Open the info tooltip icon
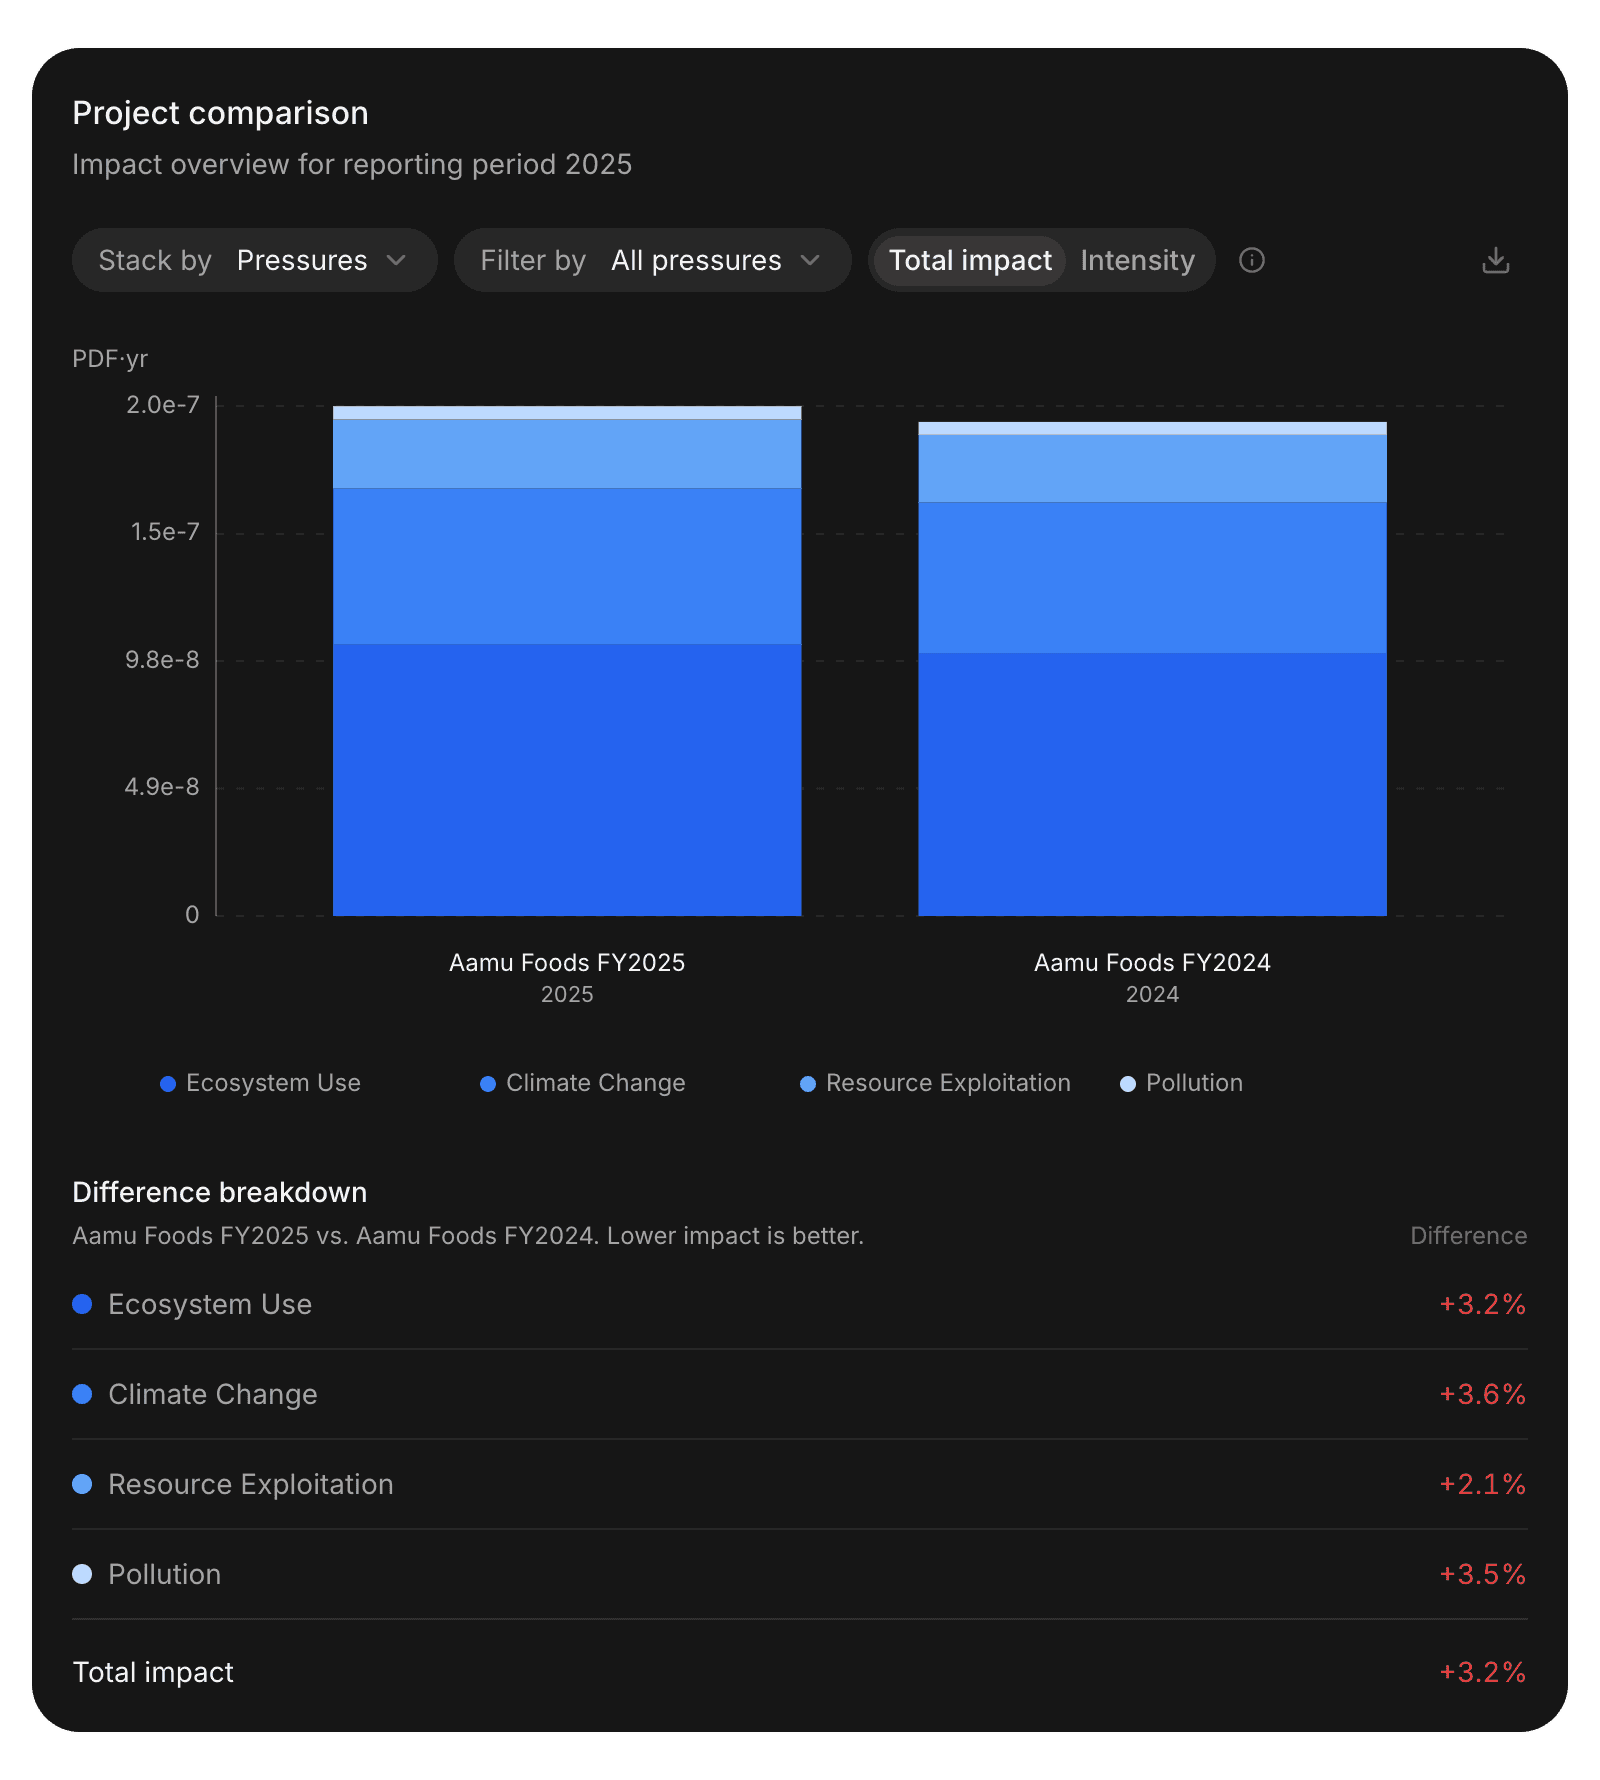Image resolution: width=1600 pixels, height=1780 pixels. coord(1252,260)
